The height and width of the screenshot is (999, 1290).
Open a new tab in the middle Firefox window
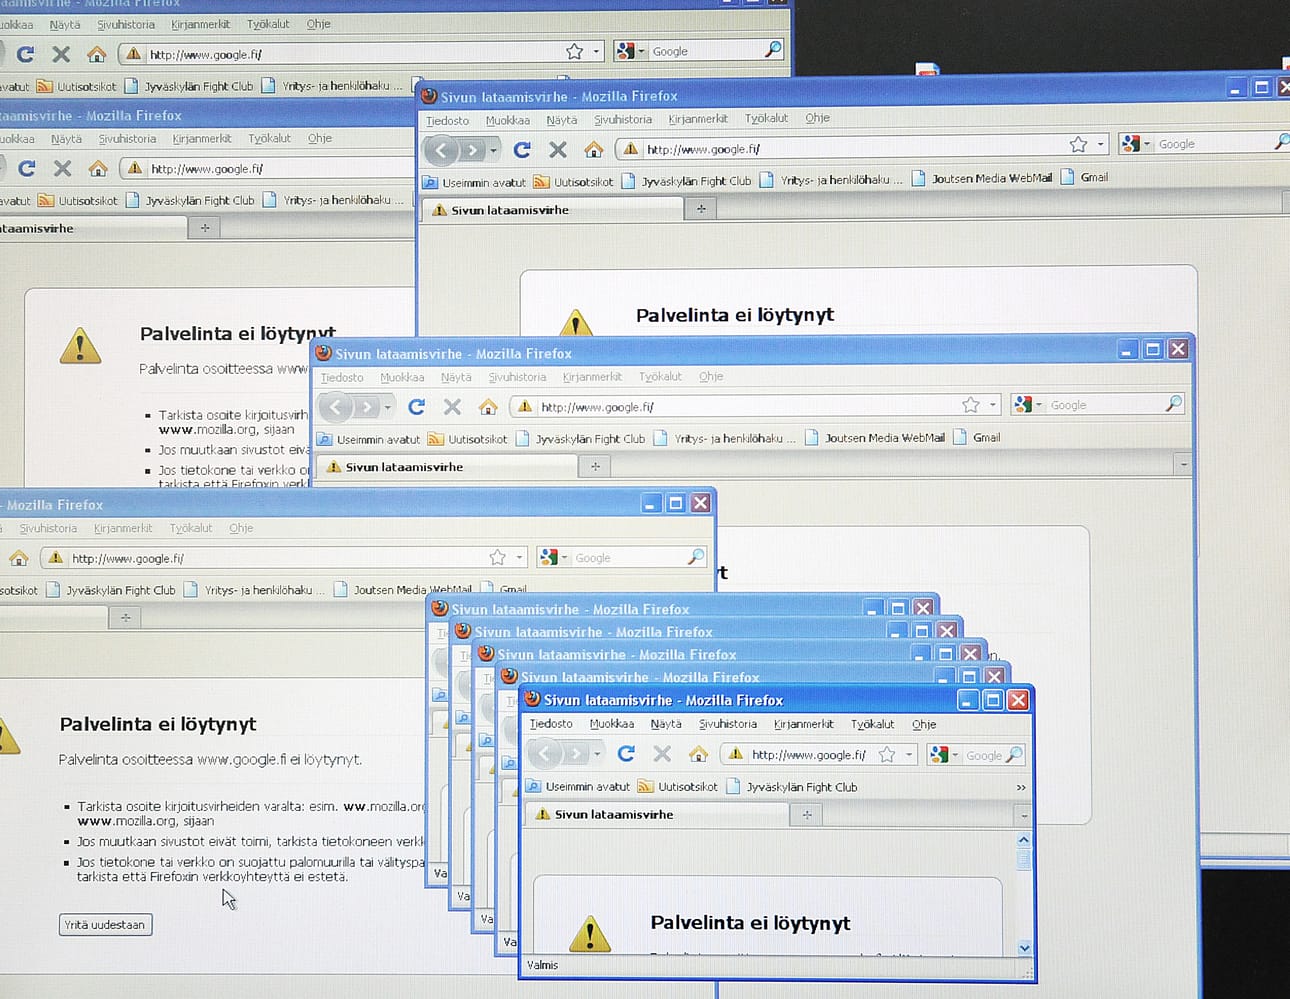click(595, 467)
